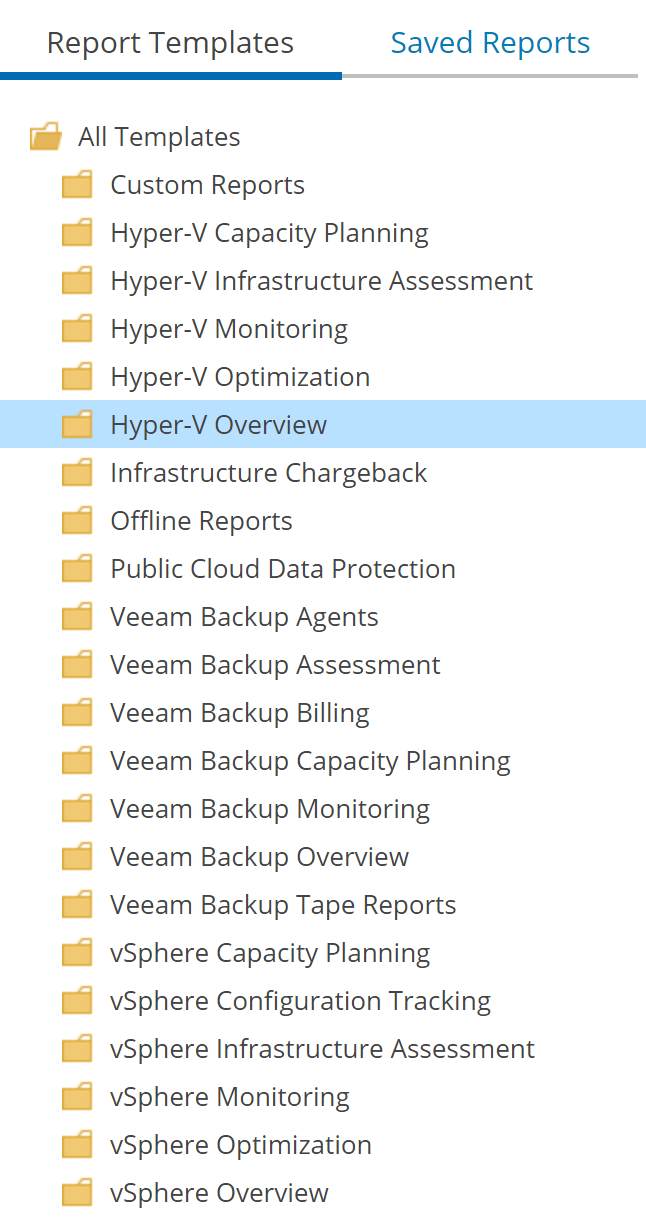This screenshot has width=646, height=1220.
Task: Click the Public Cloud Data Protection folder icon
Action: pos(77,568)
